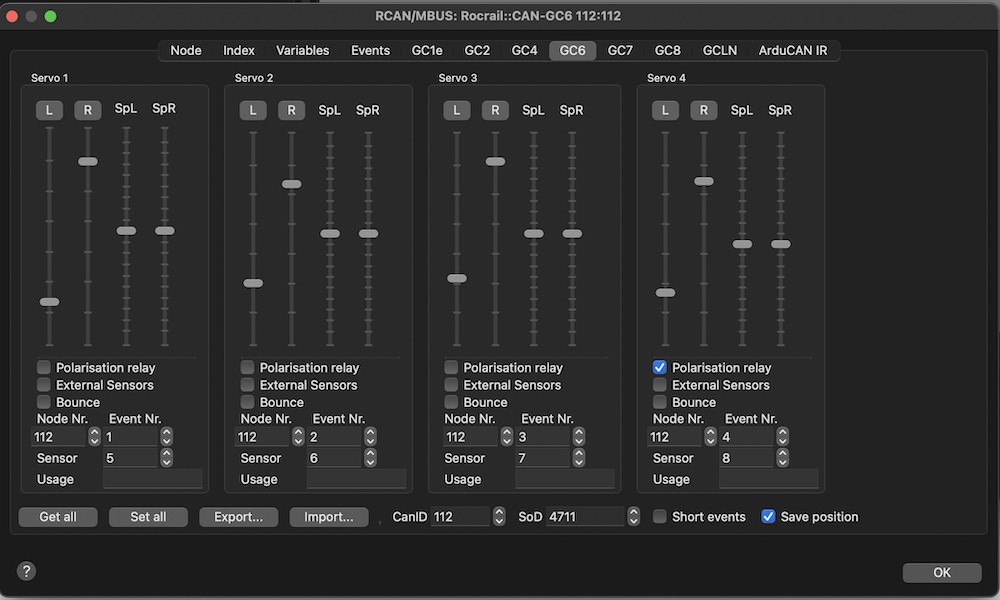Switch to the GC7 tab
Image resolution: width=1000 pixels, height=600 pixels.
pos(620,50)
